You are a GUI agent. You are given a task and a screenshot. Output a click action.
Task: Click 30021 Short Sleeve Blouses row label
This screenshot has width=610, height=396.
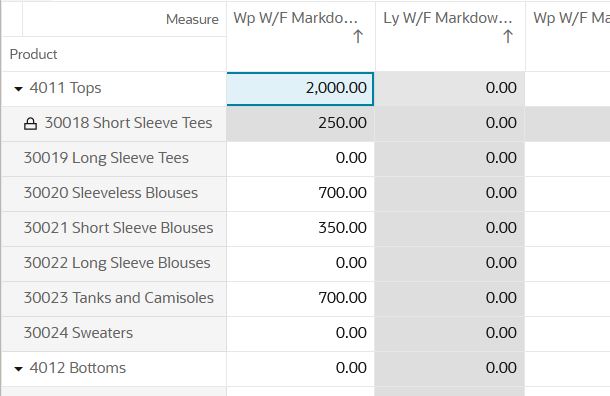[118, 228]
